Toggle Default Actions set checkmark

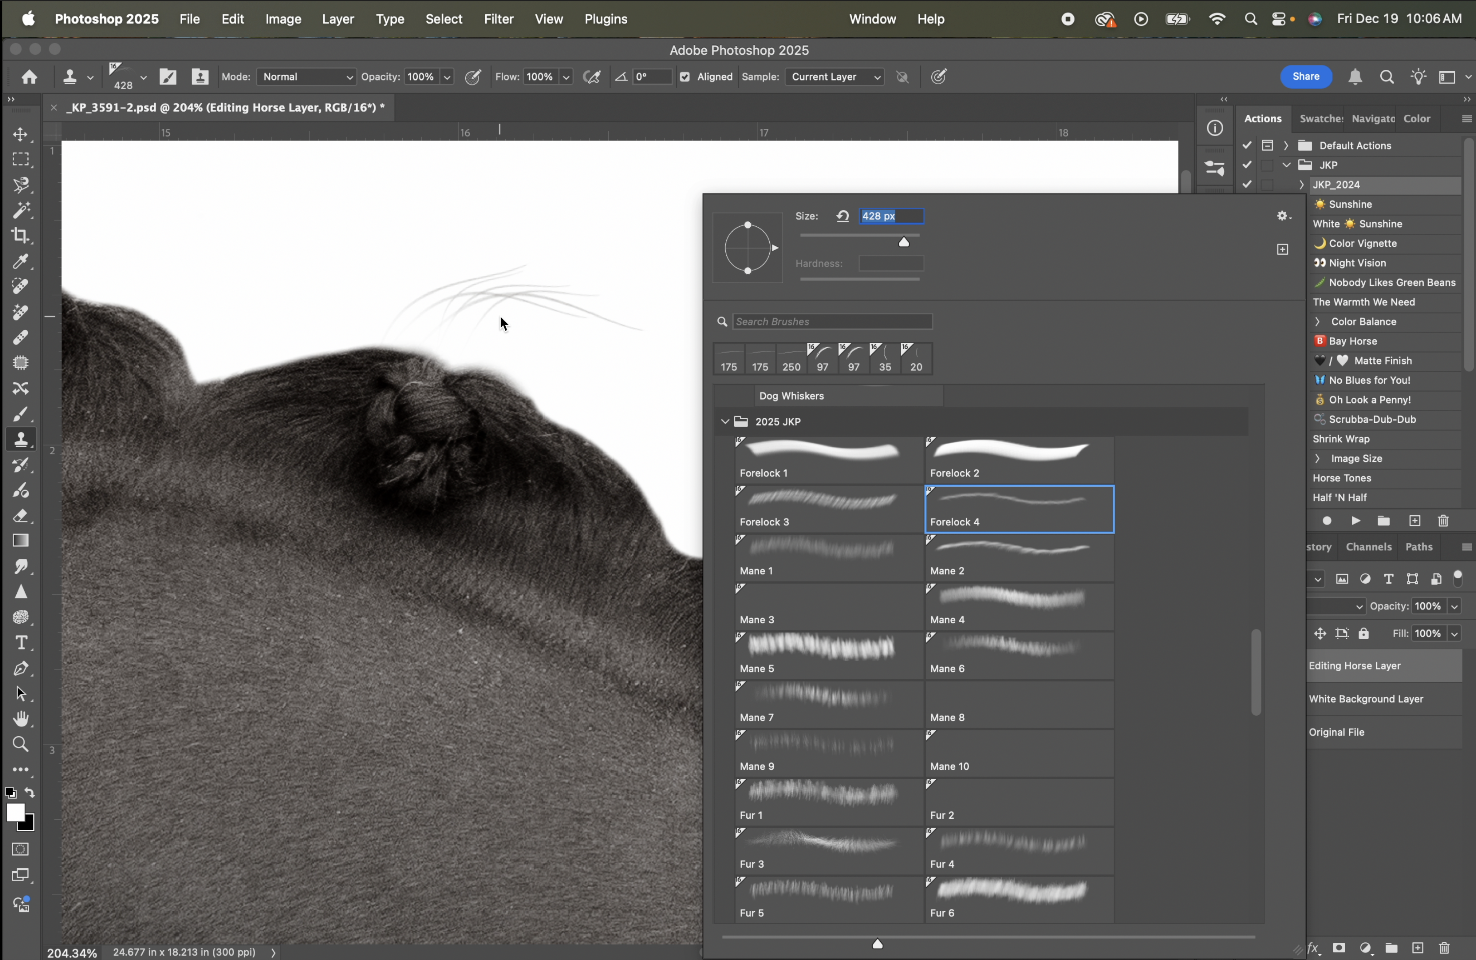coord(1247,145)
